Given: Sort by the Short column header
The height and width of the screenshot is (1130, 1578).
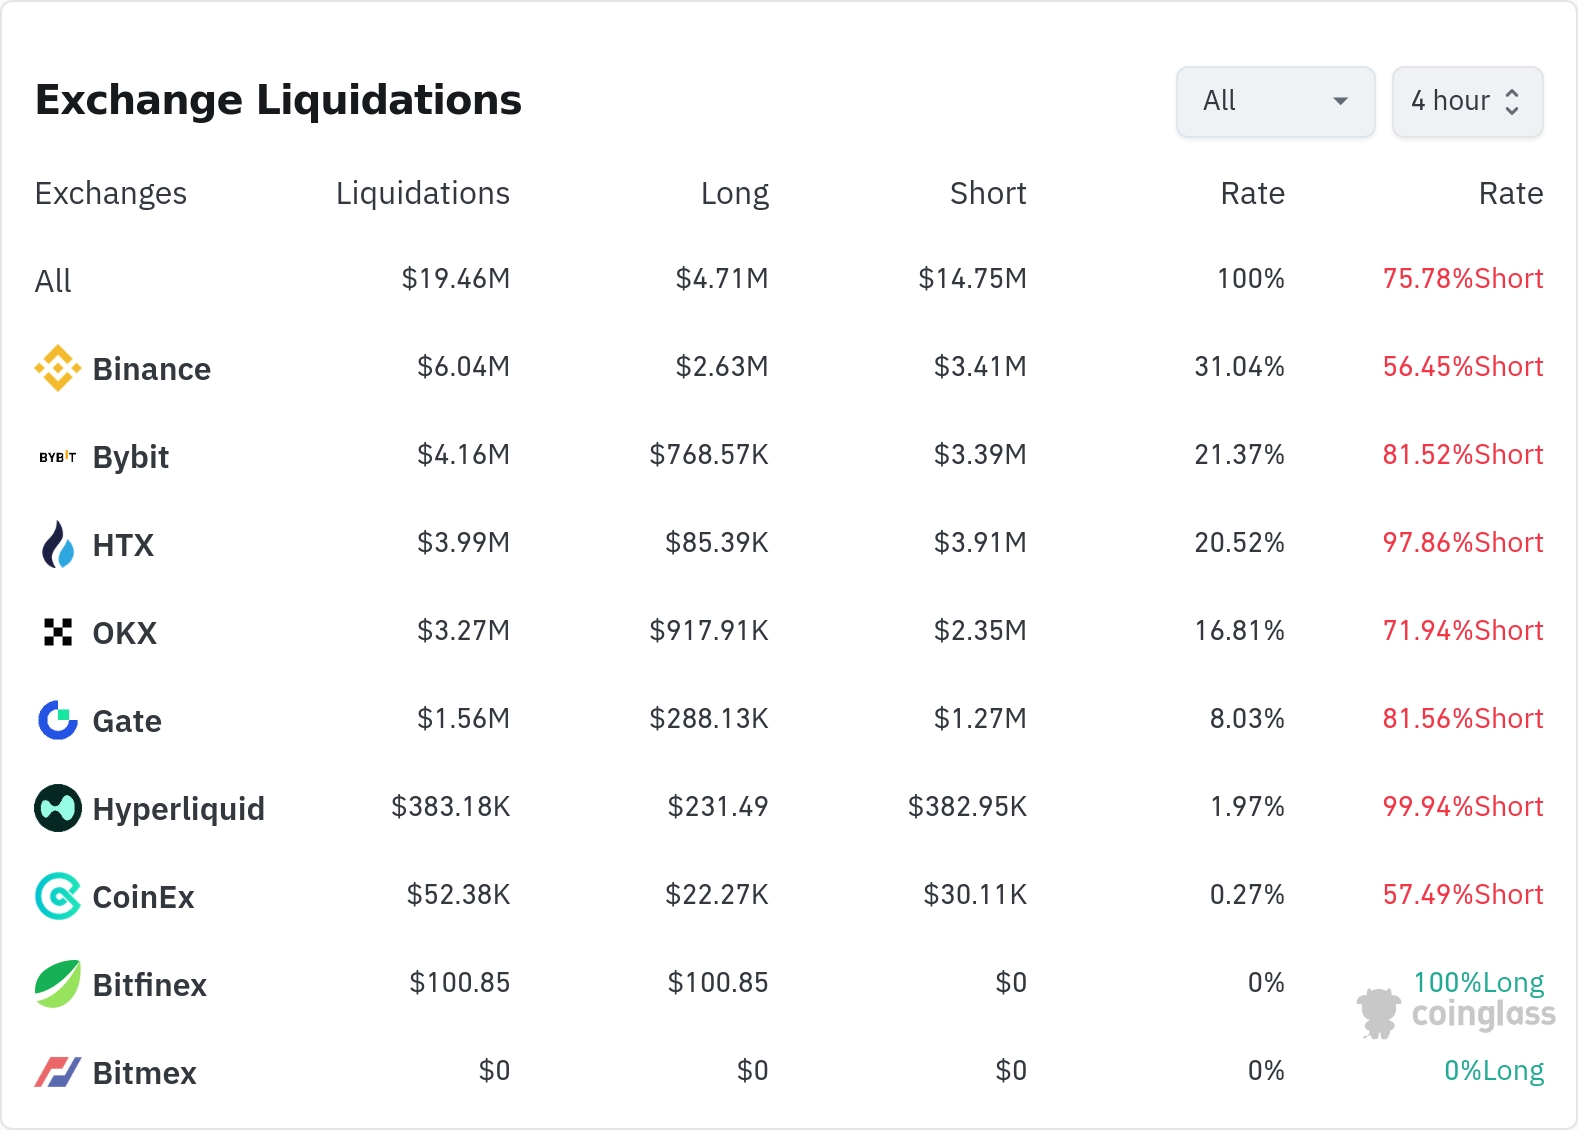Looking at the screenshot, I should pos(988,193).
